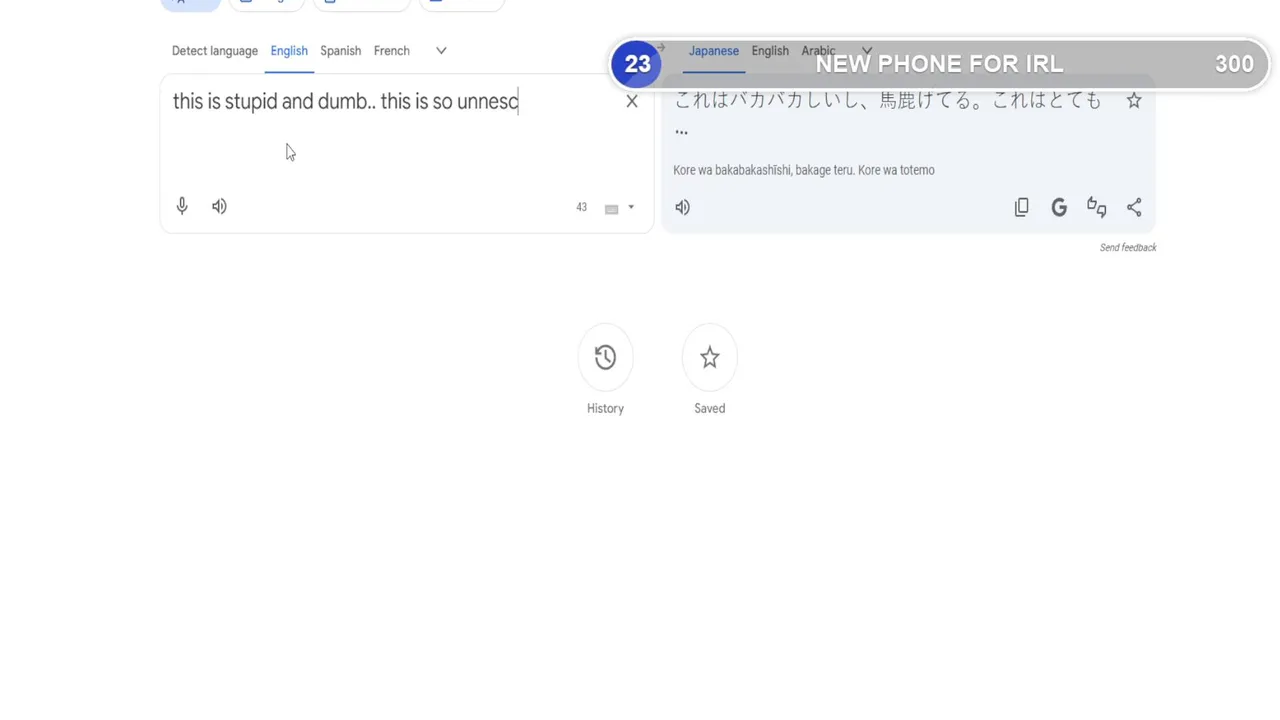Image resolution: width=1280 pixels, height=720 pixels.
Task: Select English as source language
Action: (x=289, y=51)
